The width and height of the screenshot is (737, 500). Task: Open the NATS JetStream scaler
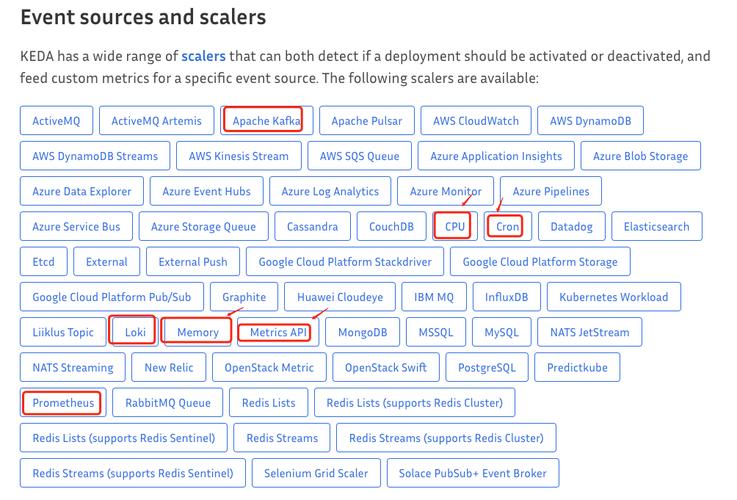589,332
